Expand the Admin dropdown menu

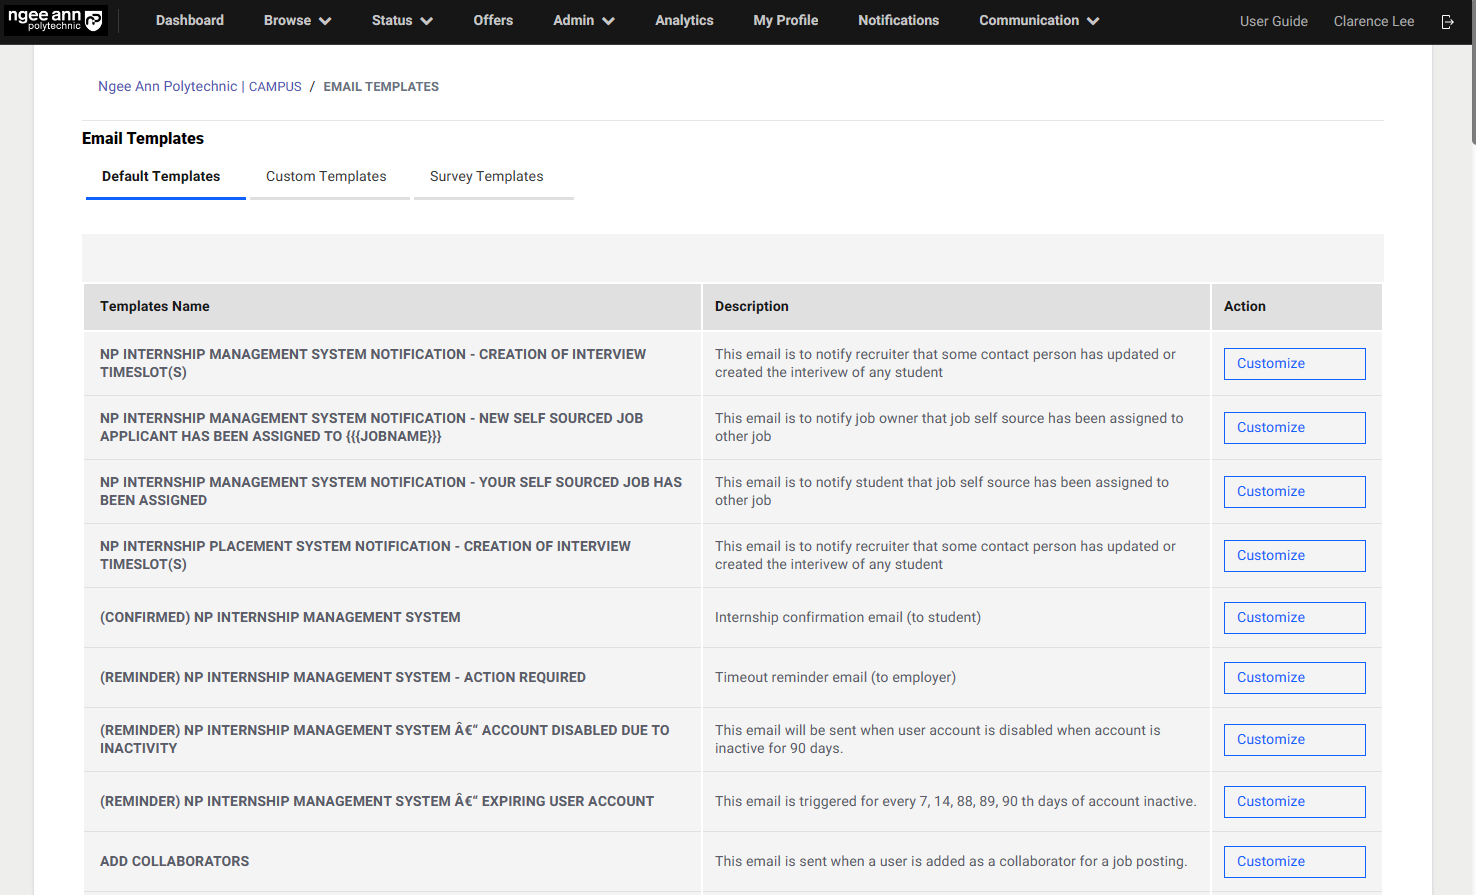coord(583,20)
